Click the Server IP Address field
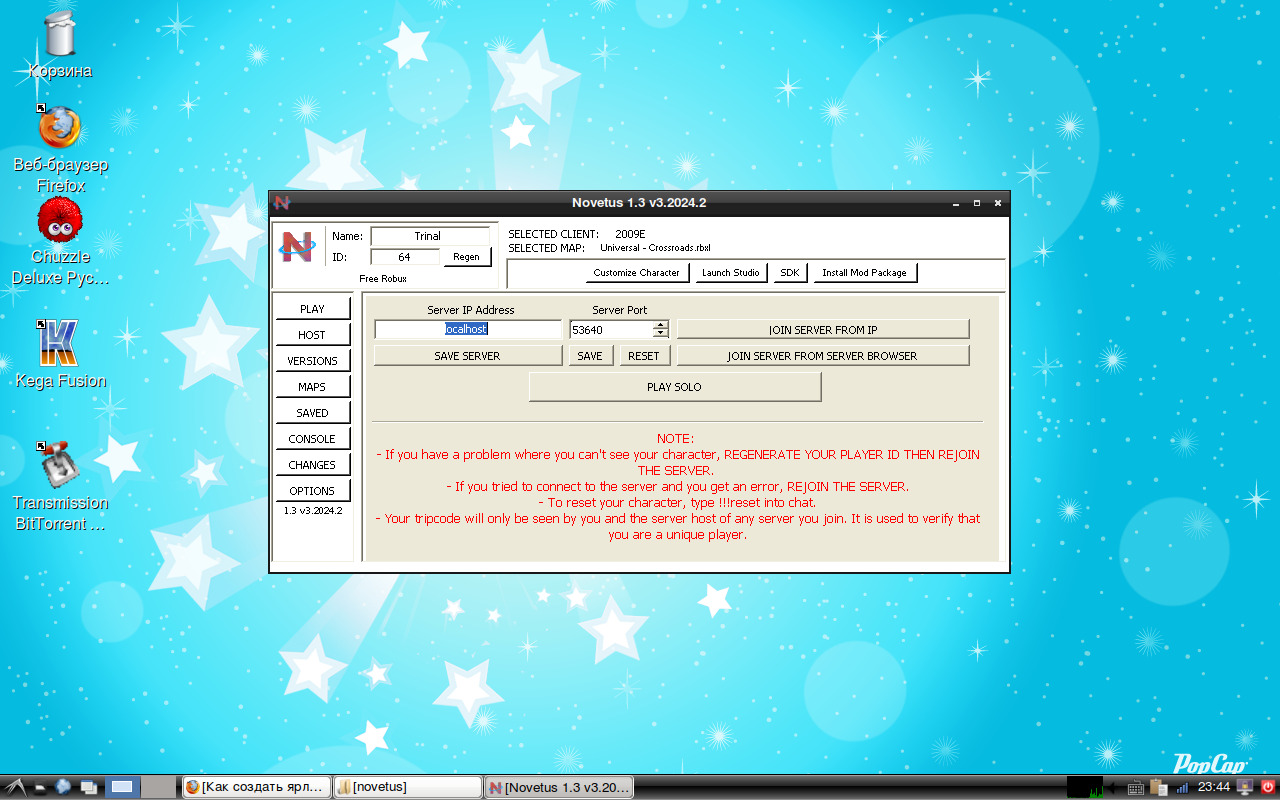This screenshot has height=800, width=1280. [468, 329]
